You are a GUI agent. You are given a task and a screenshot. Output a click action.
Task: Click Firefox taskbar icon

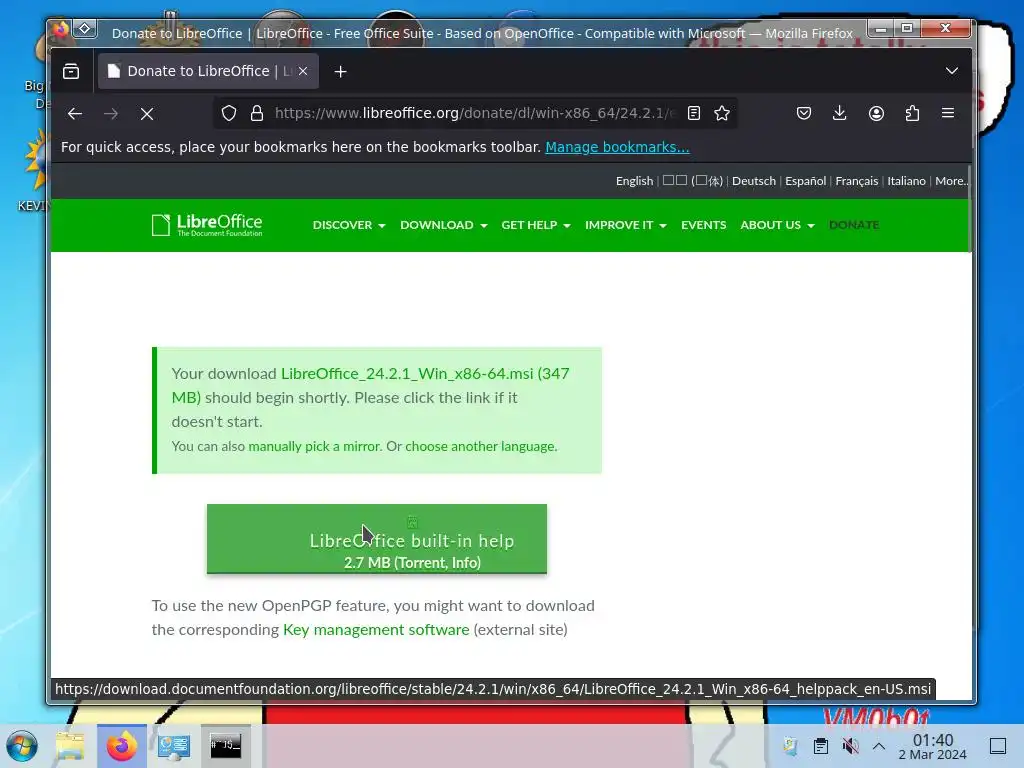coord(122,746)
